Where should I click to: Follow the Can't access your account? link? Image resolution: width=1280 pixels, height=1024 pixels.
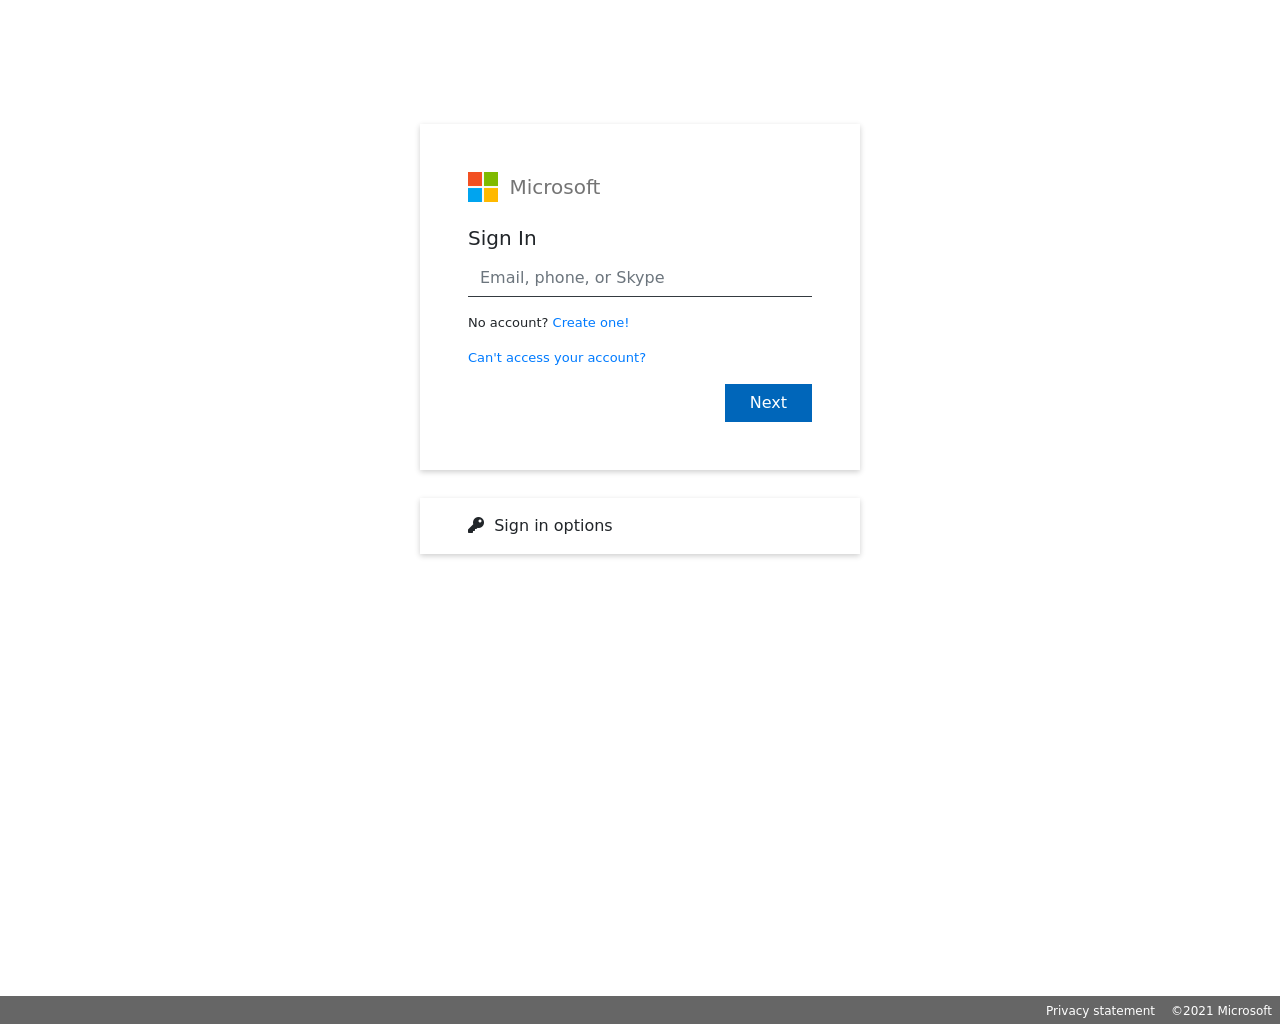click(557, 358)
